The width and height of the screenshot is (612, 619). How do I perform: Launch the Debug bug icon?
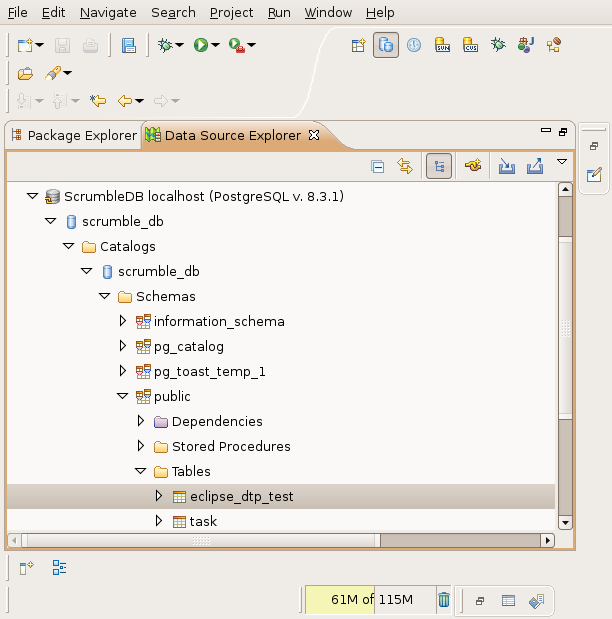(x=165, y=45)
